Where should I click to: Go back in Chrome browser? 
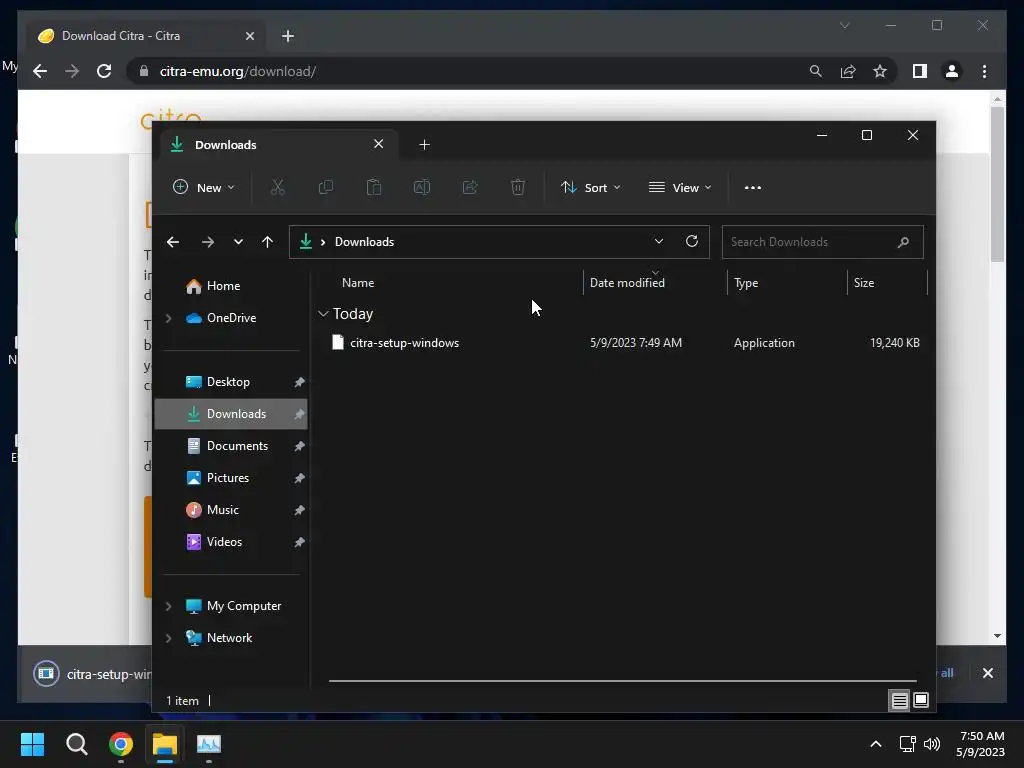click(40, 71)
